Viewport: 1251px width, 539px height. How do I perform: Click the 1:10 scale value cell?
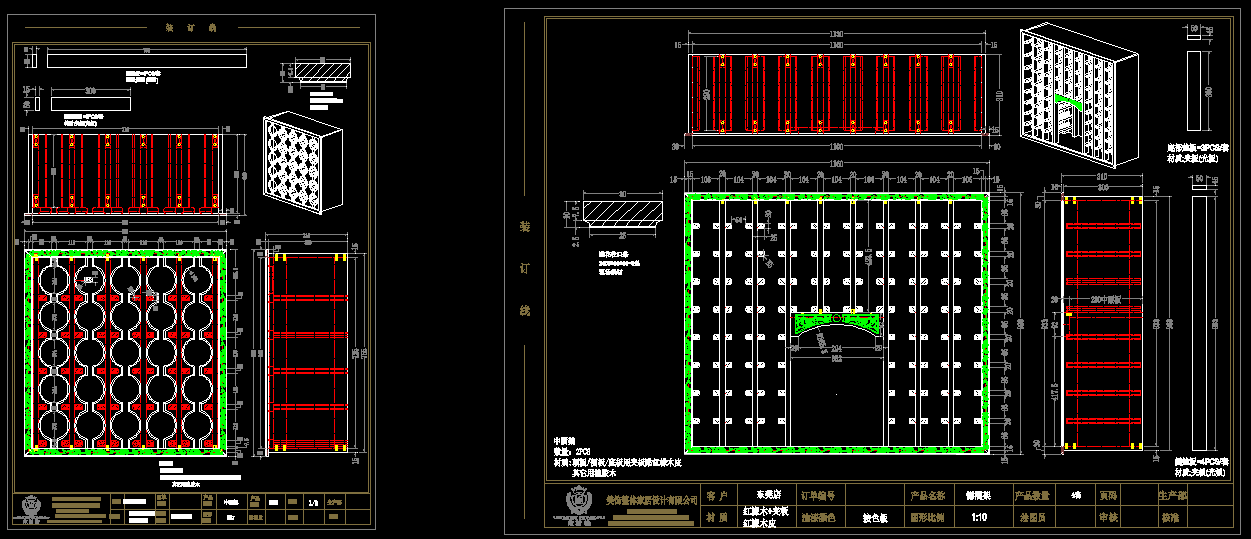[x=980, y=518]
